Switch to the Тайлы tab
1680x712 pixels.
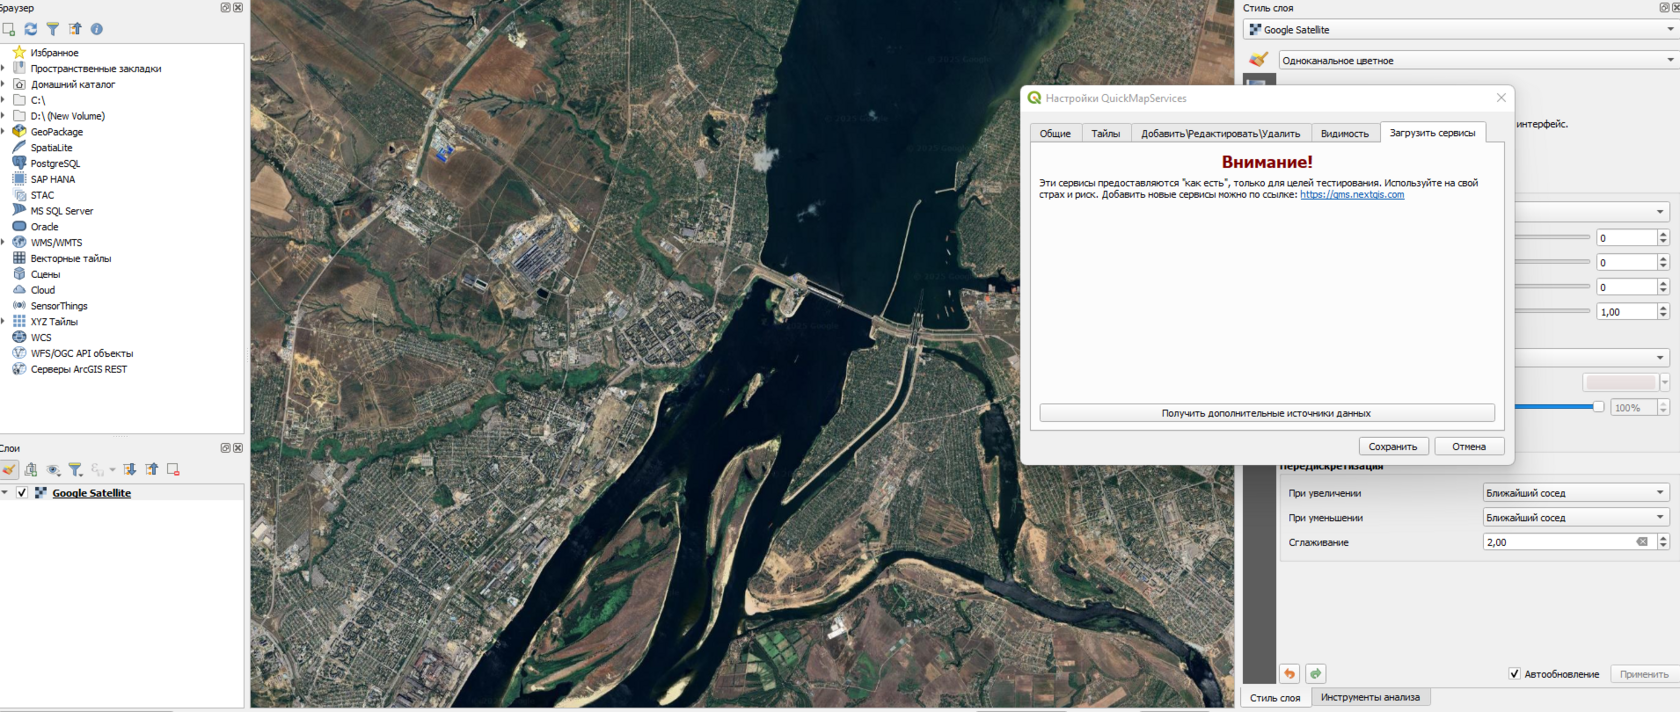click(x=1105, y=133)
